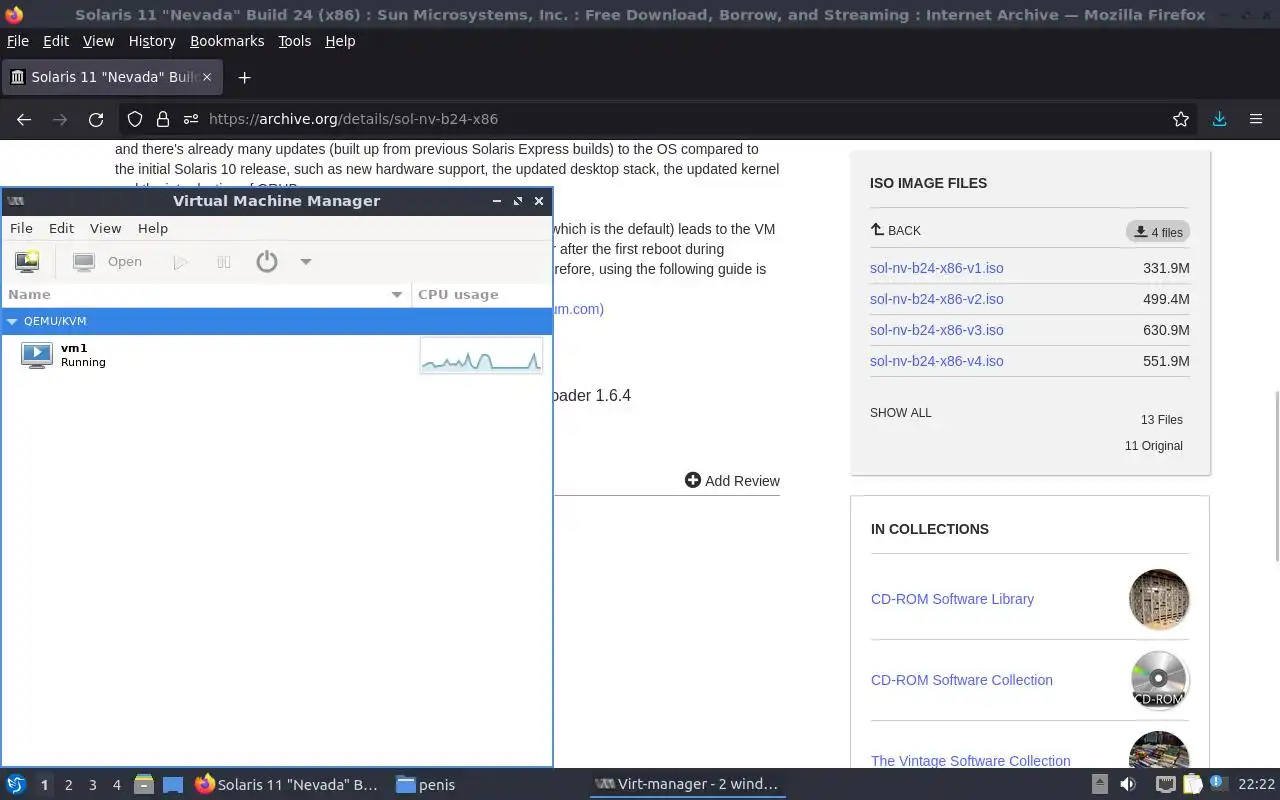The width and height of the screenshot is (1280, 800).
Task: Click the BACK link in ISO image files
Action: point(896,230)
